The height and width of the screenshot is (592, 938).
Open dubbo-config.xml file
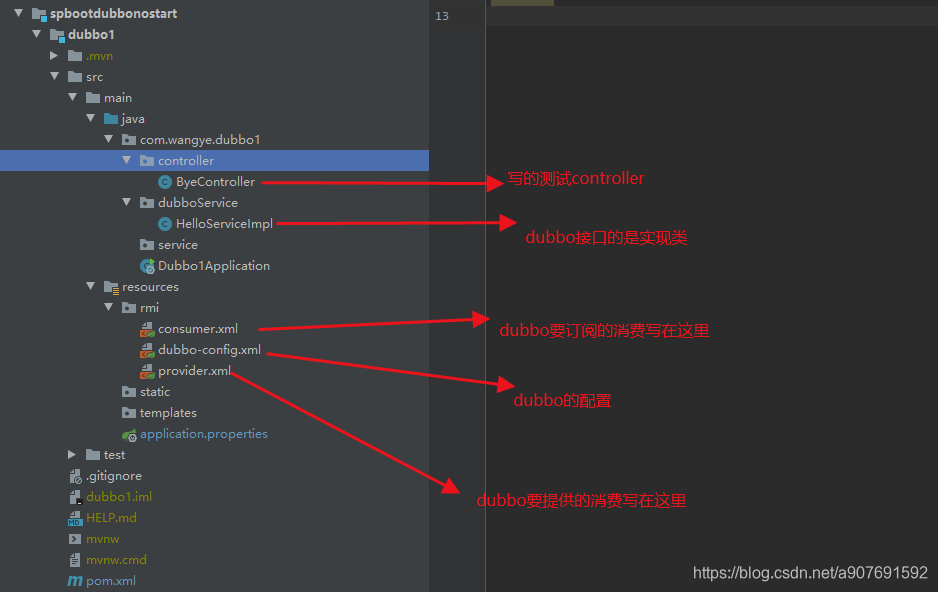[x=209, y=350]
